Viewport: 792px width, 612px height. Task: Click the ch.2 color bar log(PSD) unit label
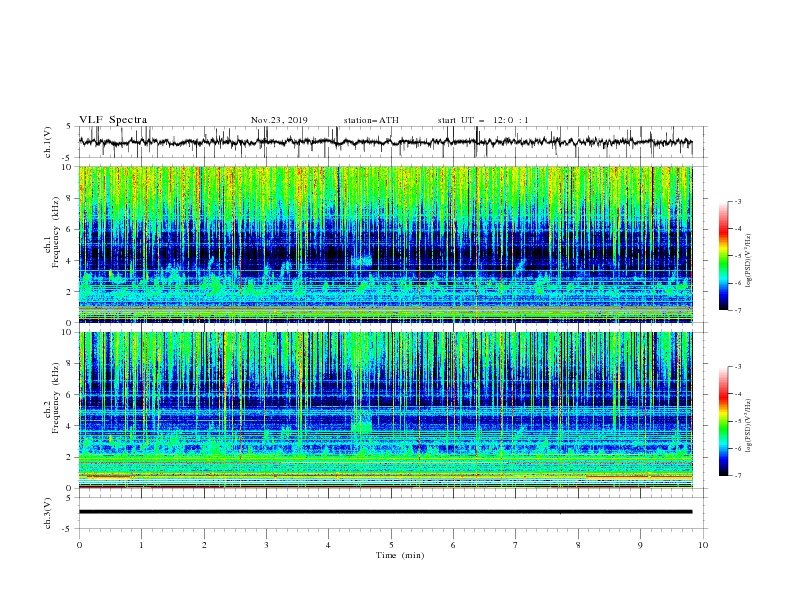(x=748, y=426)
